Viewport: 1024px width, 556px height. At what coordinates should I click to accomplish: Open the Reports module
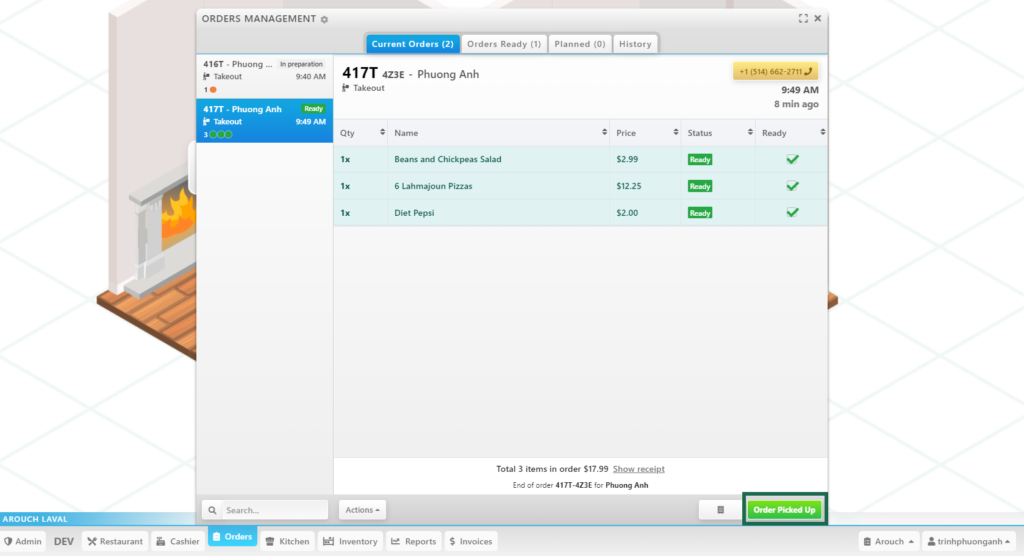coord(413,541)
